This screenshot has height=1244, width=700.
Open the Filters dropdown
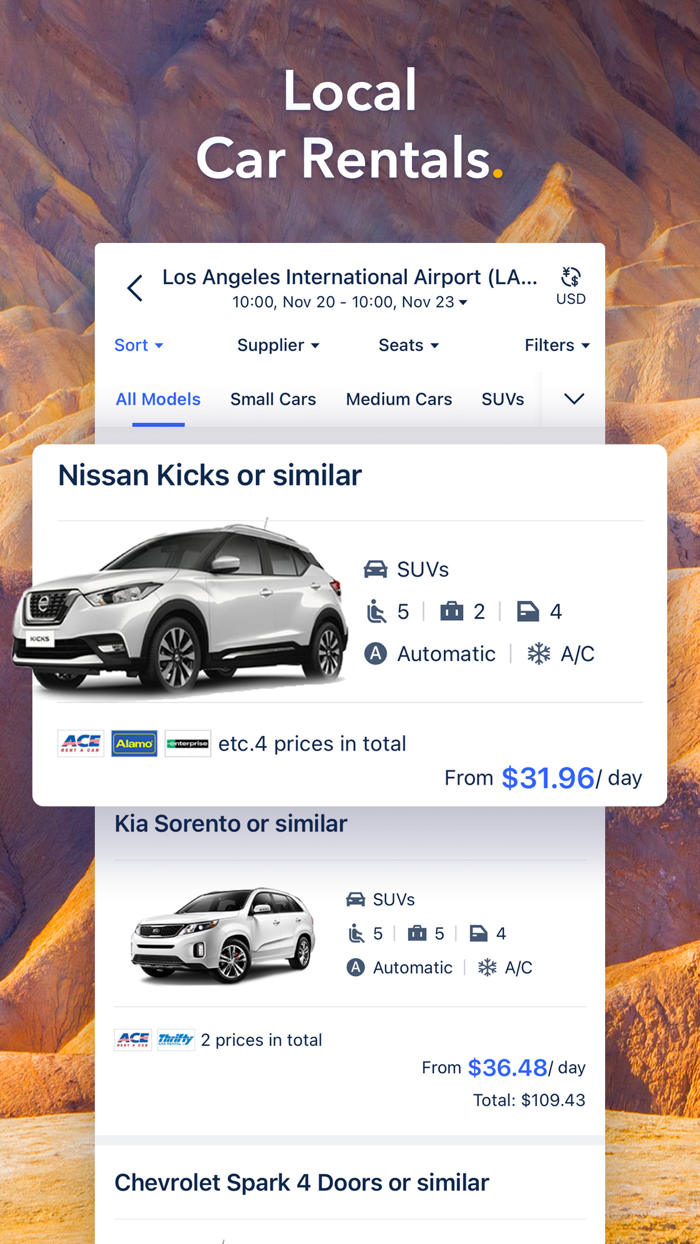tap(557, 345)
